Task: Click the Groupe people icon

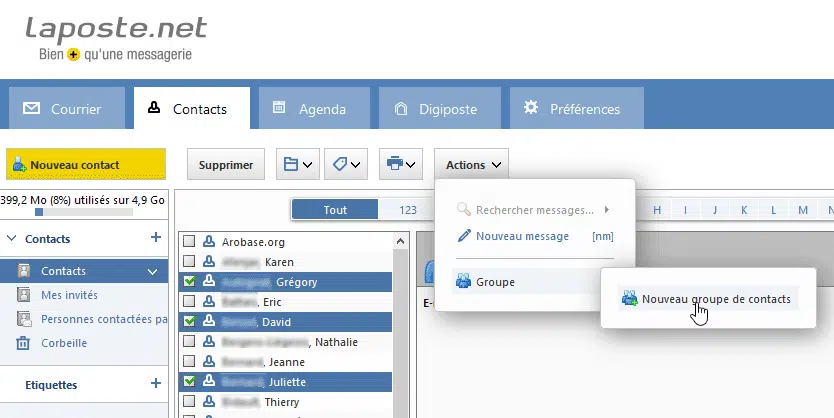Action: pos(463,281)
